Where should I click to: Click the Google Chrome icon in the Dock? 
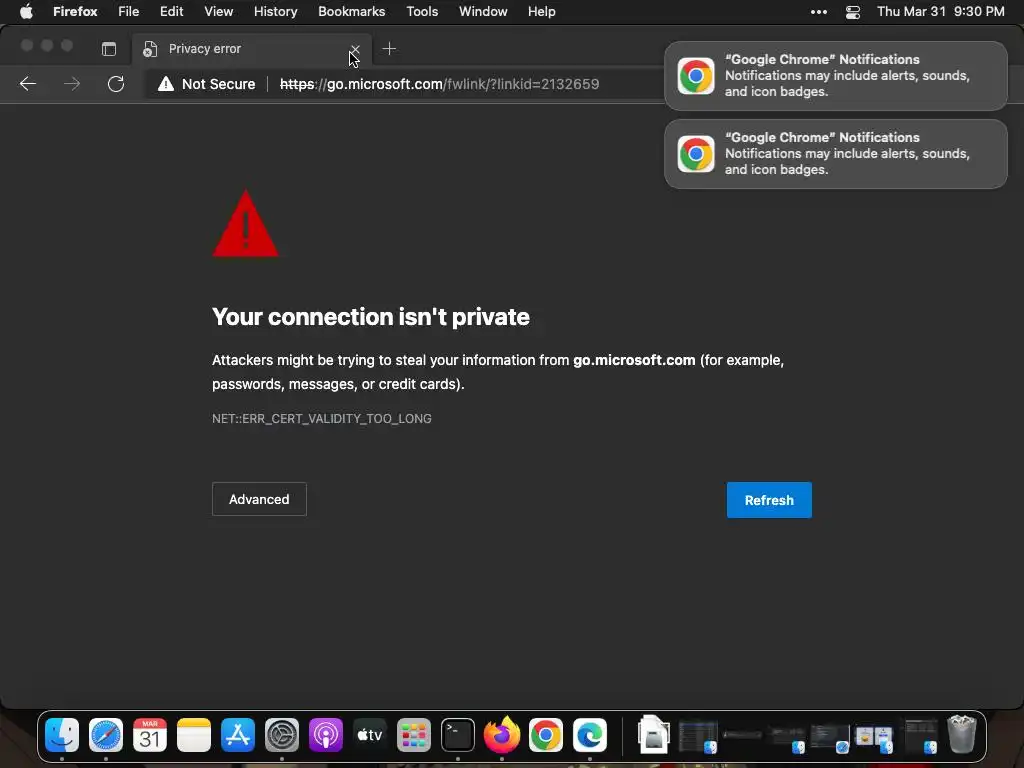click(x=546, y=735)
